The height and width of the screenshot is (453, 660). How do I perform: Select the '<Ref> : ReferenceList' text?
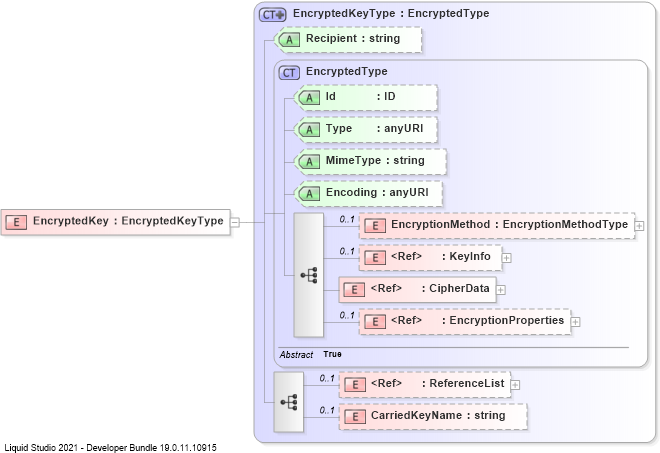[437, 384]
